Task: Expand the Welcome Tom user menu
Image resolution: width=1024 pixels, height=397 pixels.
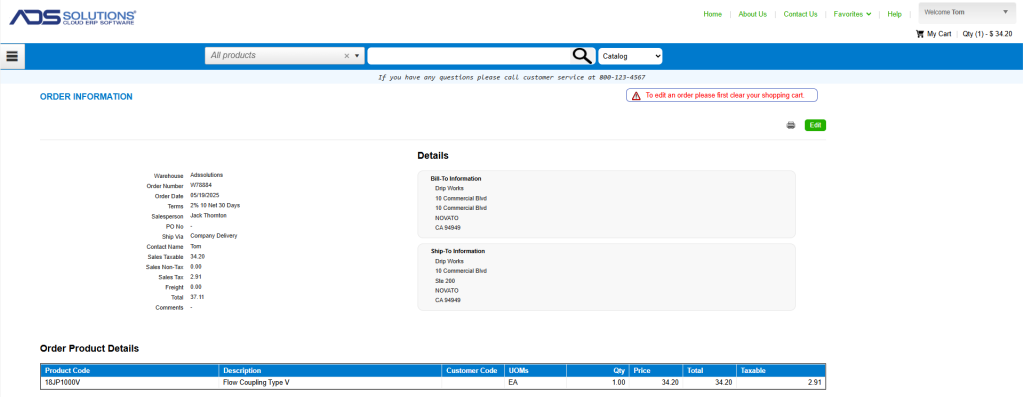Action: pyautogui.click(x=967, y=12)
